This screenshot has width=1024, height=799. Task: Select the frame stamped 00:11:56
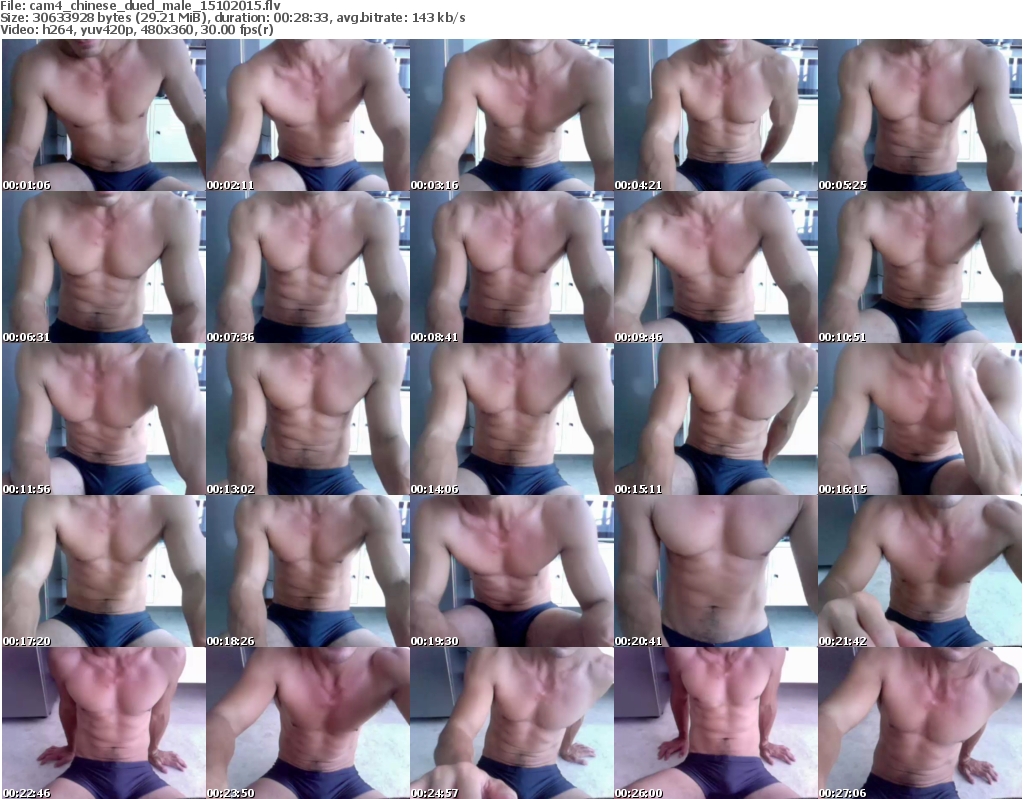(x=104, y=419)
